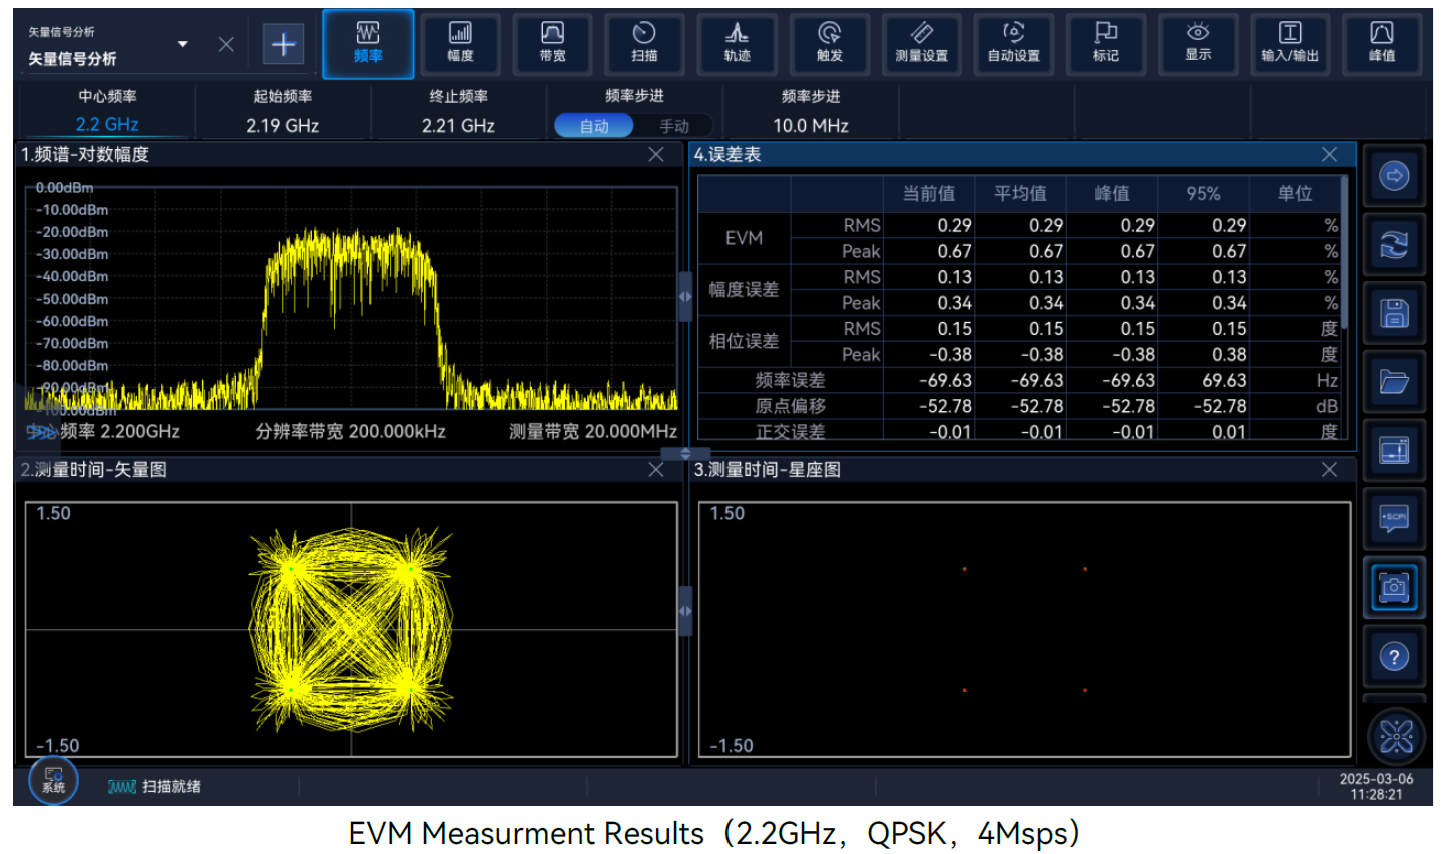Select the 峰值 column header in error table
The width and height of the screenshot is (1450, 854).
pyautogui.click(x=1111, y=193)
